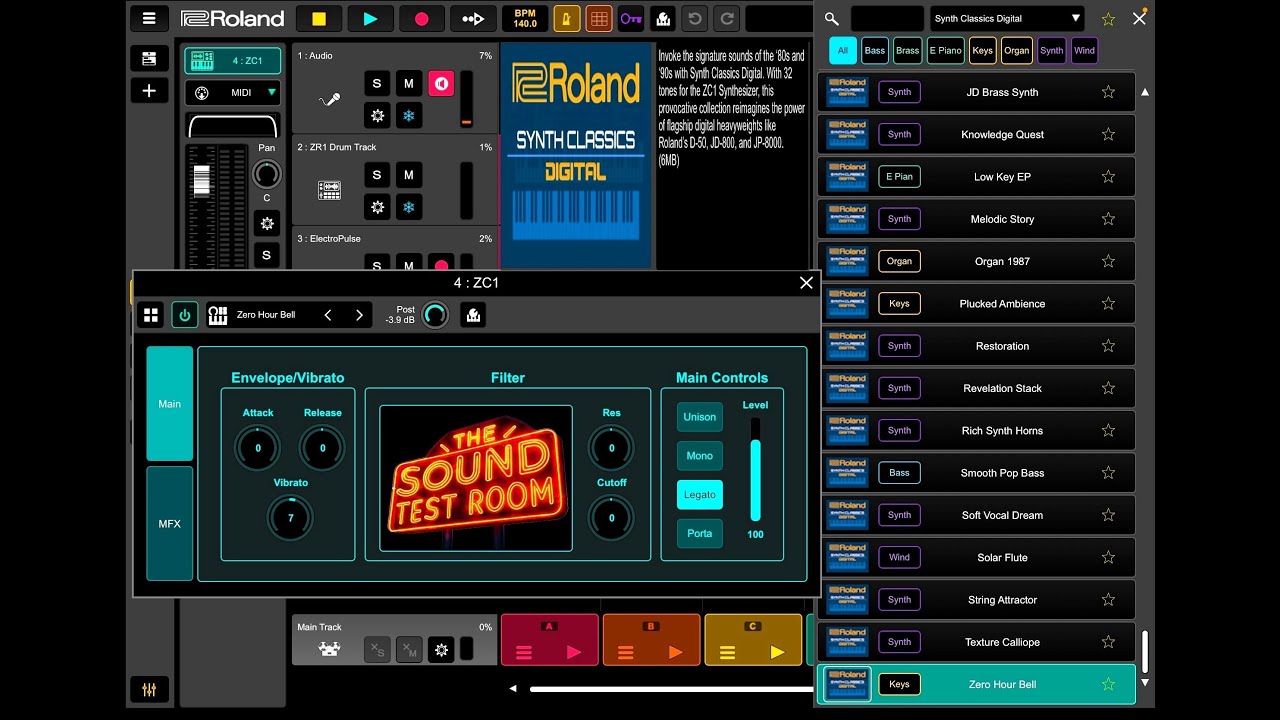Enable the Mono button
This screenshot has width=1280, height=720.
point(700,456)
